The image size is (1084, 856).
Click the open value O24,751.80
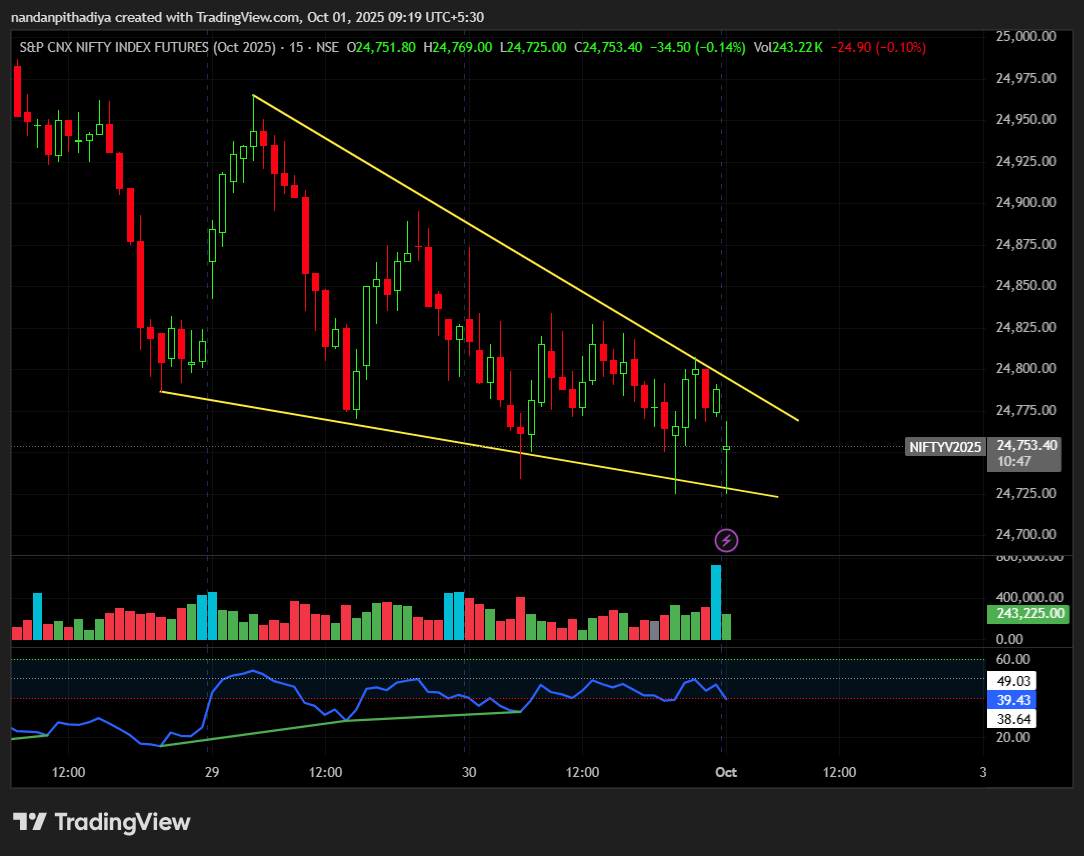click(381, 47)
